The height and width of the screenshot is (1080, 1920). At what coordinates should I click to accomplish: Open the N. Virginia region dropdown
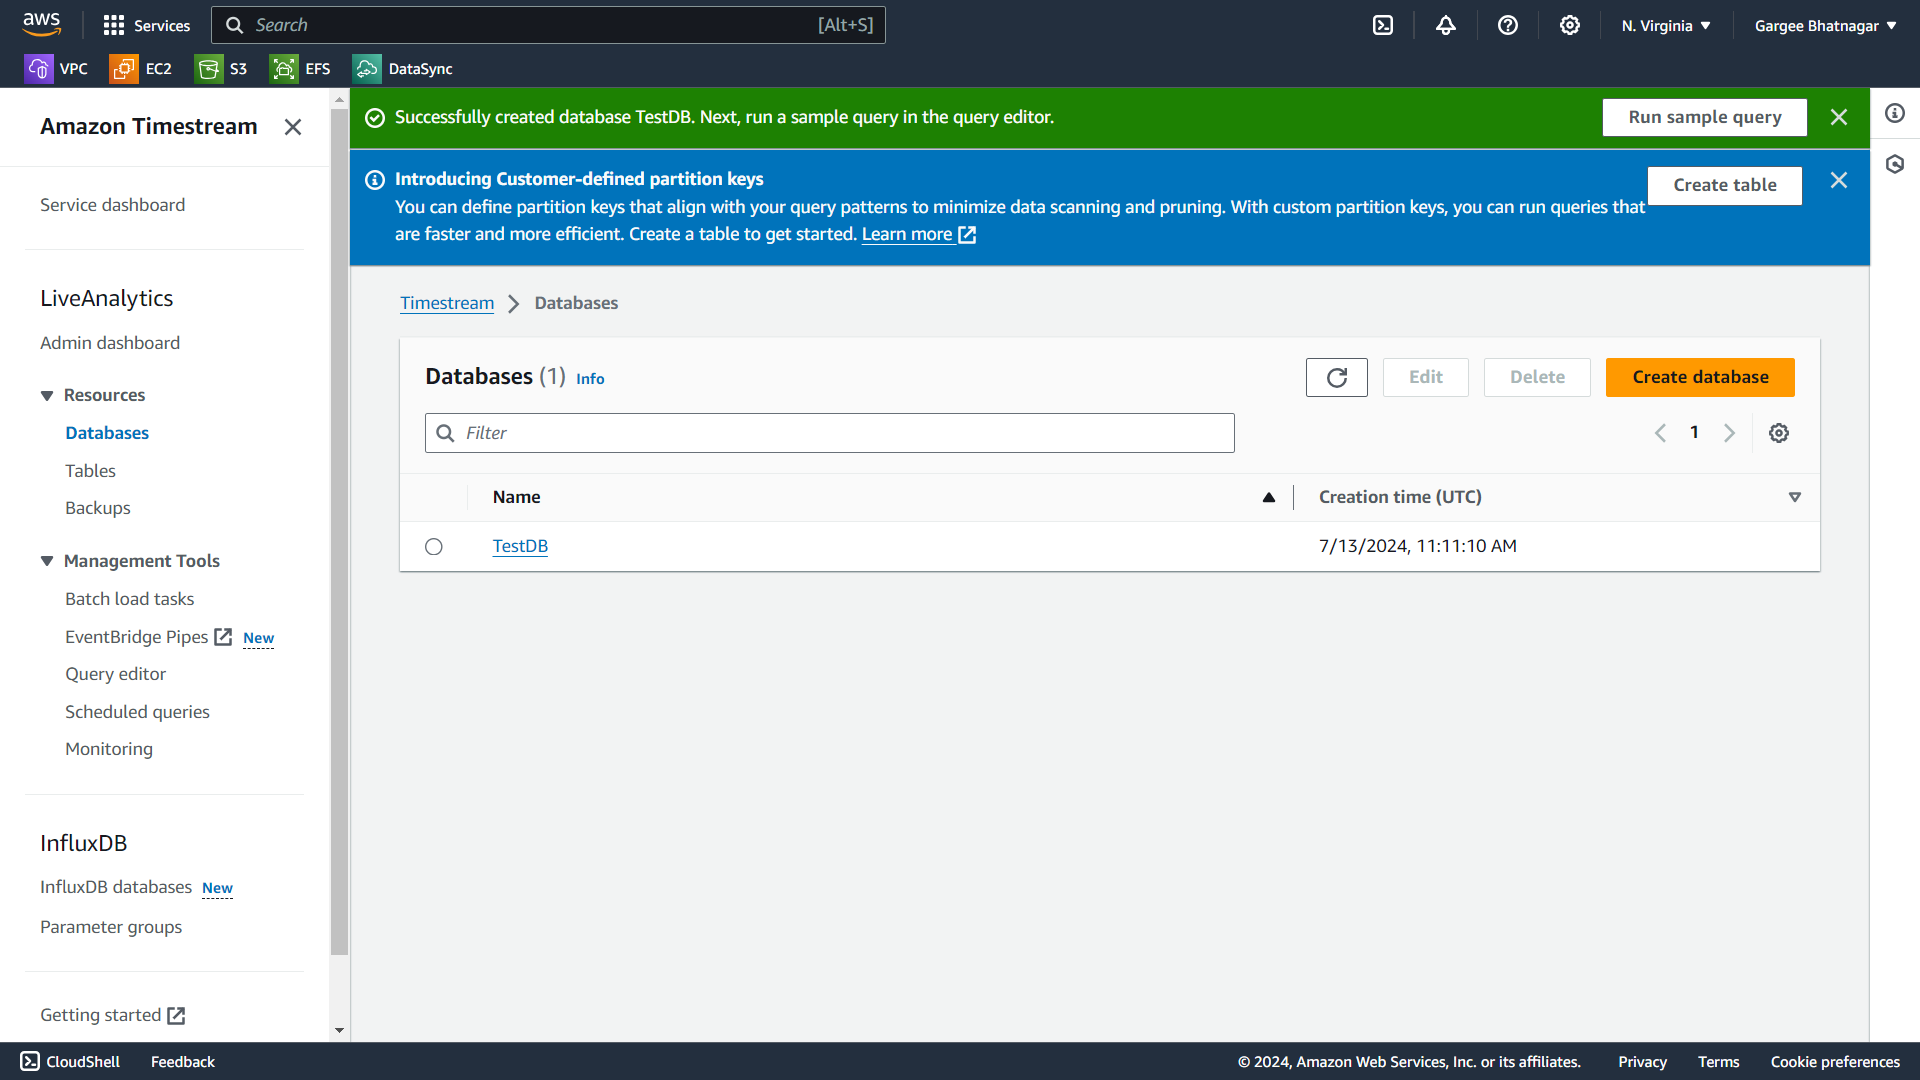coord(1666,26)
